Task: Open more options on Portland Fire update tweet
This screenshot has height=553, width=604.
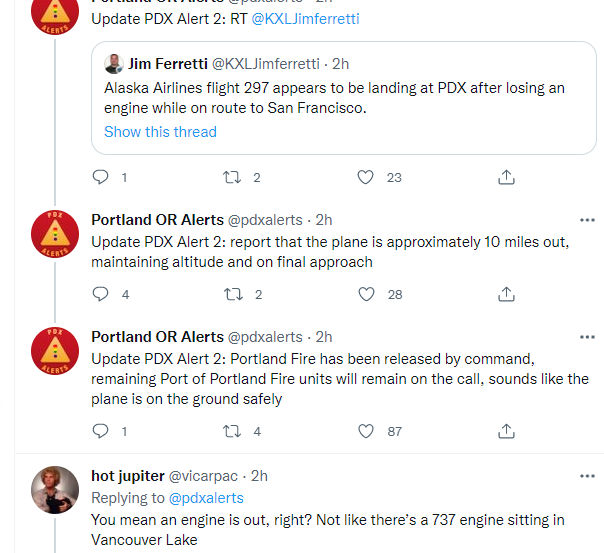Action: coord(587,337)
